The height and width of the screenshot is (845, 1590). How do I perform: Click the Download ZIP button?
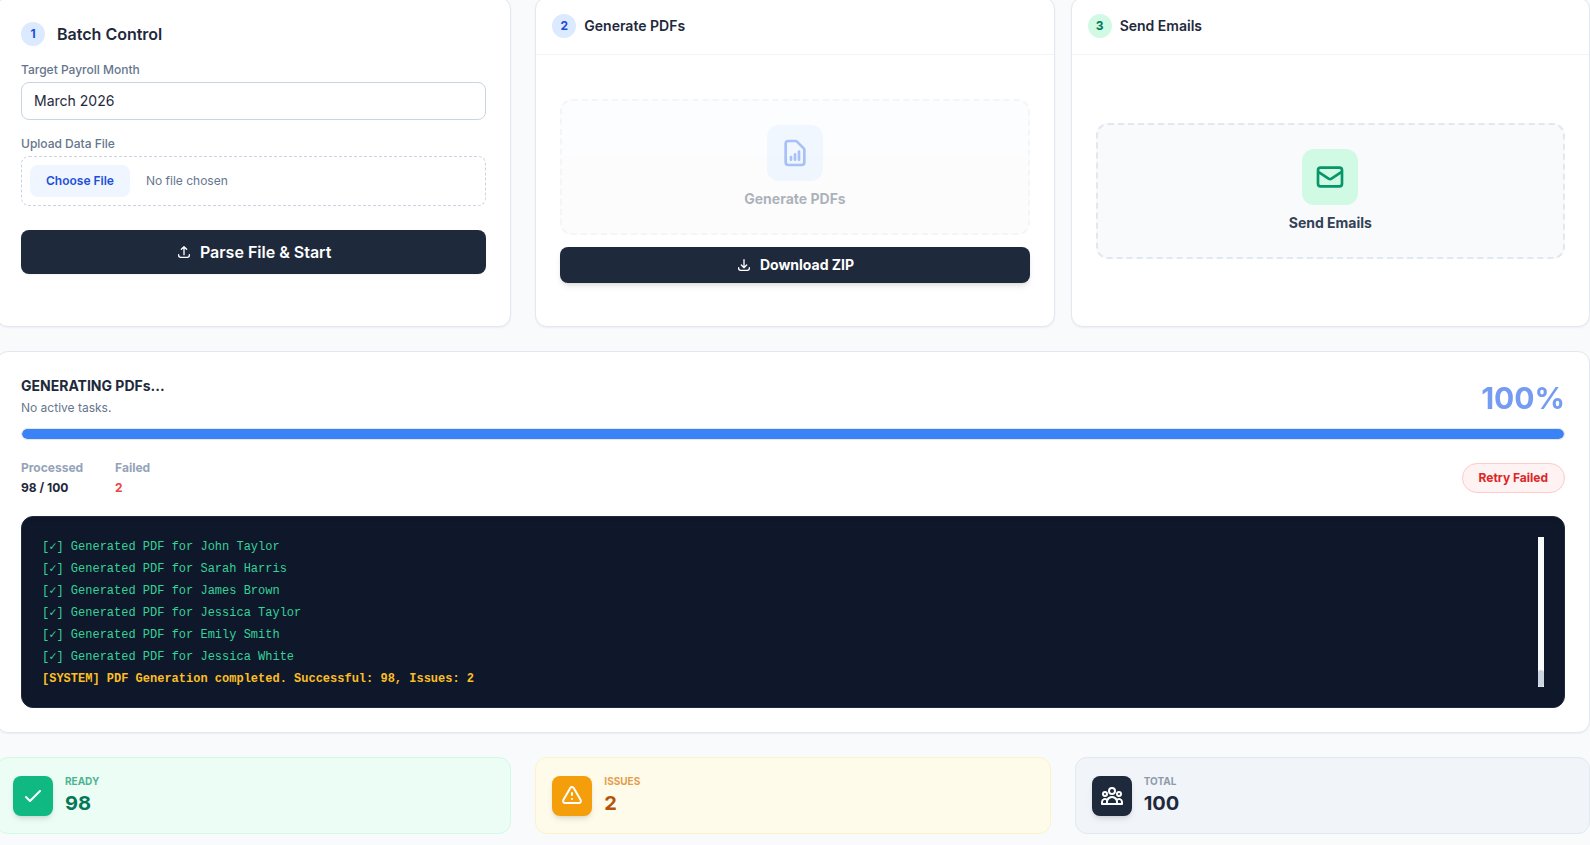coord(795,265)
